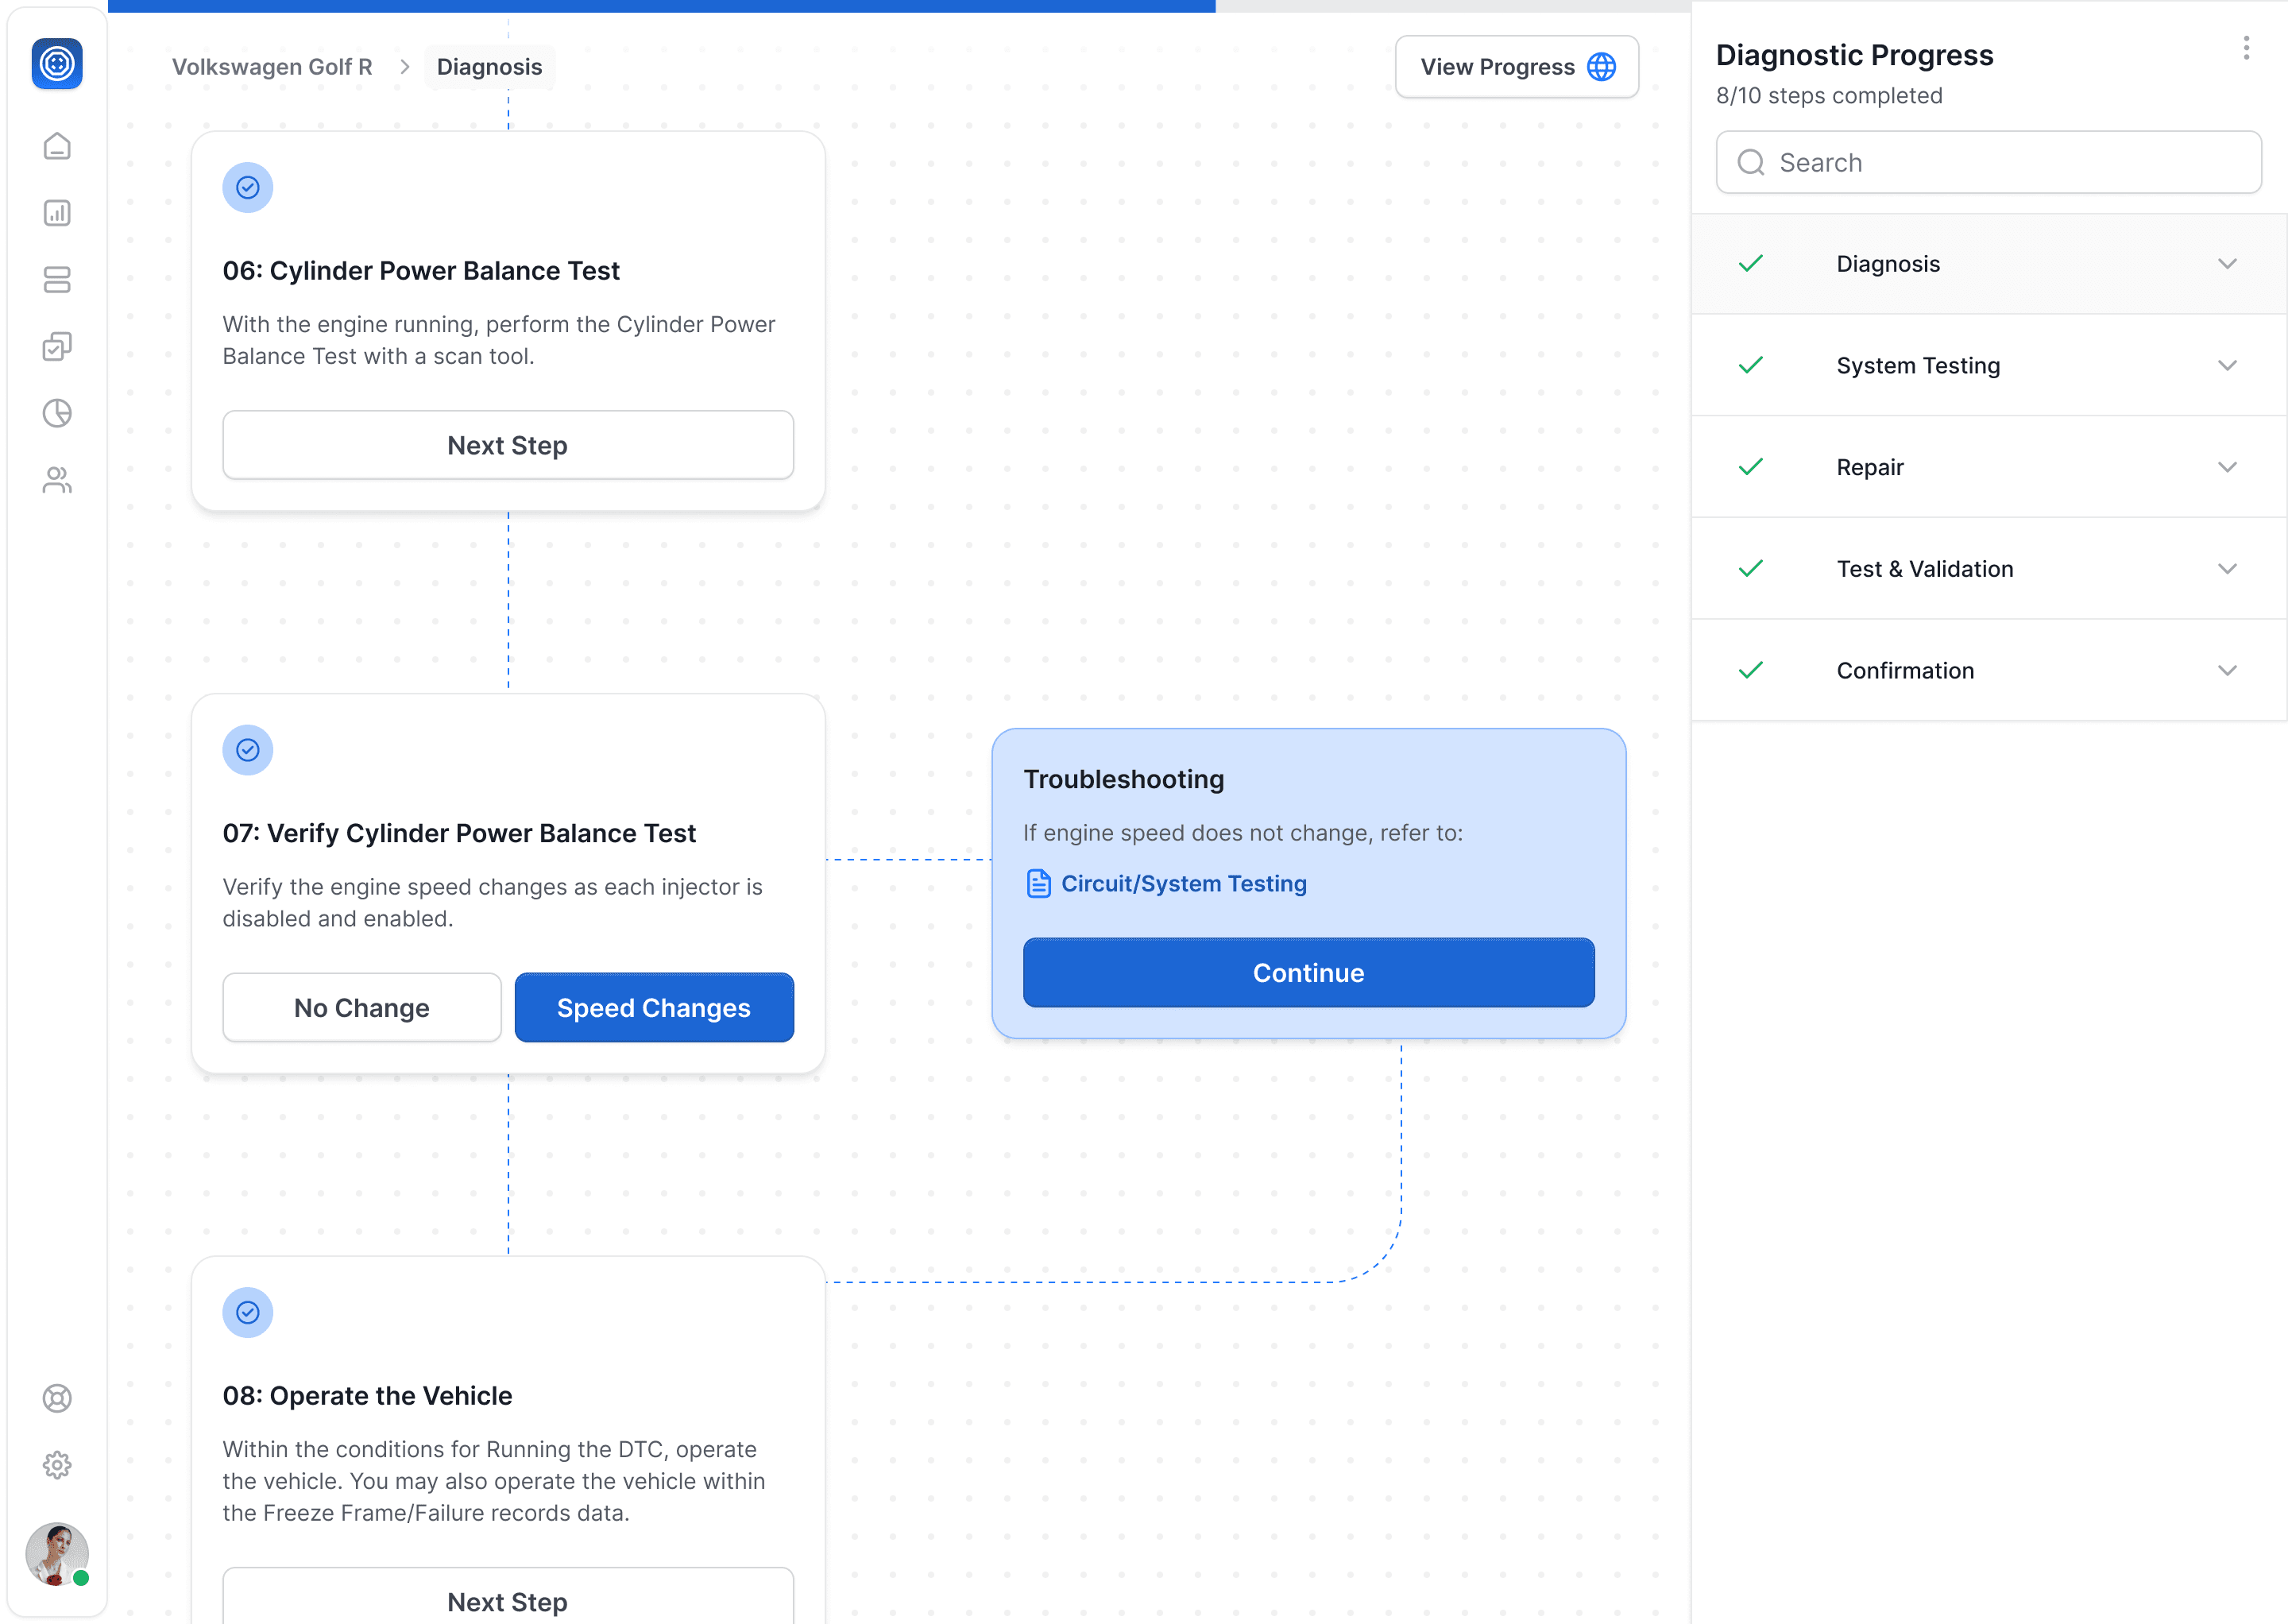The height and width of the screenshot is (1624, 2288).
Task: Click the Speed Changes button
Action: pyautogui.click(x=654, y=1008)
